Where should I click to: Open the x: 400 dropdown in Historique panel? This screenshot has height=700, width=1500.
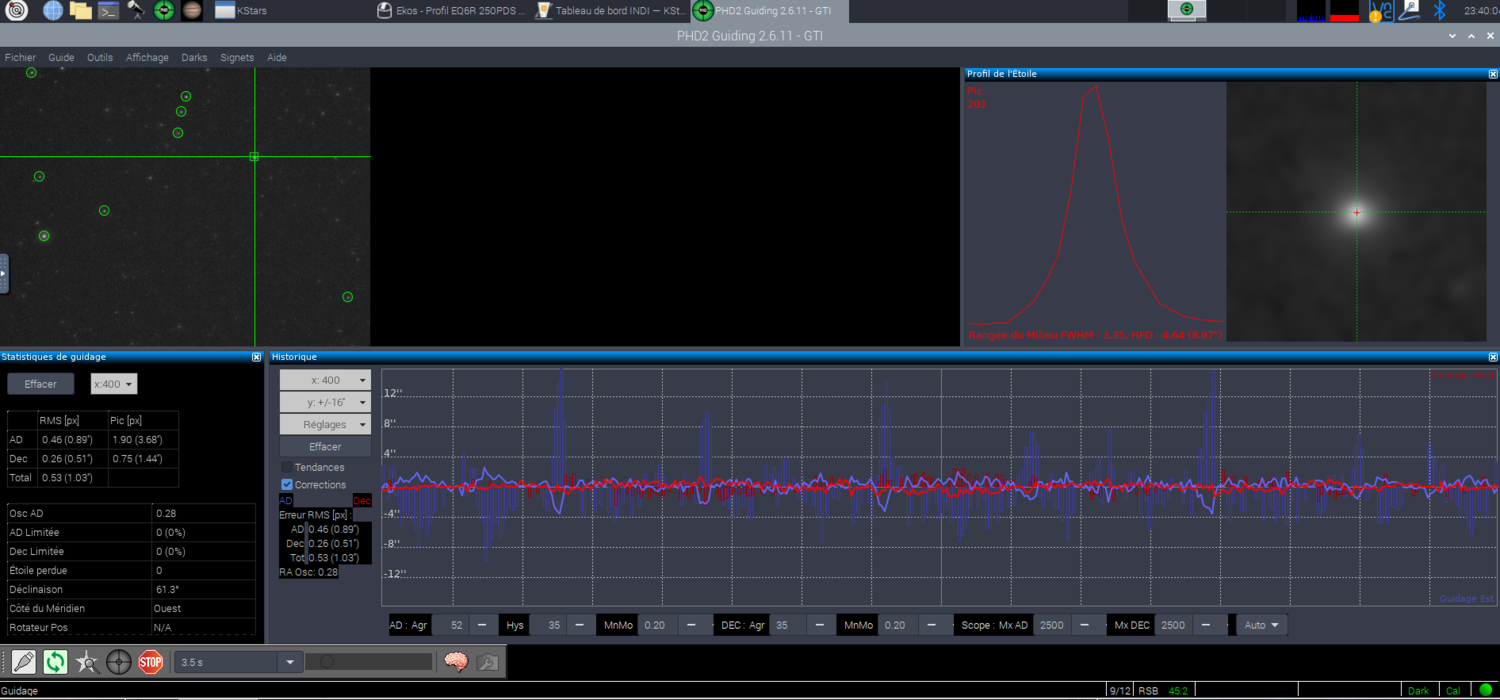tap(325, 380)
